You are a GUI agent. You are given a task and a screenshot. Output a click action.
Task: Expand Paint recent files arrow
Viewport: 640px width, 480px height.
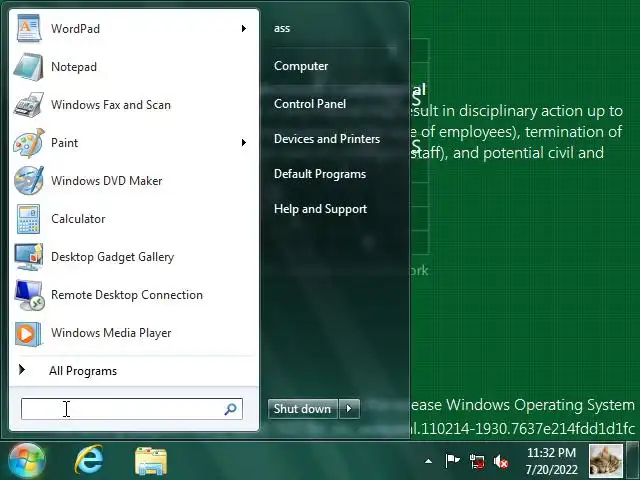[244, 142]
